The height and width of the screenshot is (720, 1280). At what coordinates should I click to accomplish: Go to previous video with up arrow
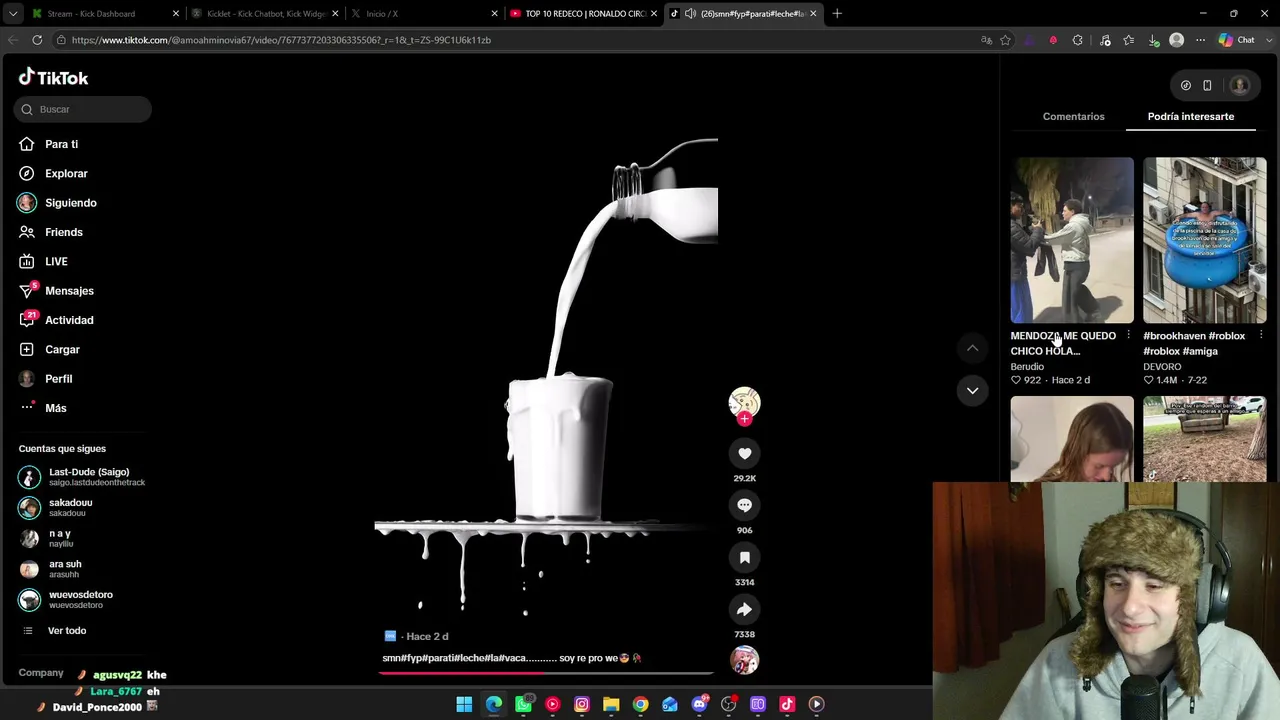point(972,348)
